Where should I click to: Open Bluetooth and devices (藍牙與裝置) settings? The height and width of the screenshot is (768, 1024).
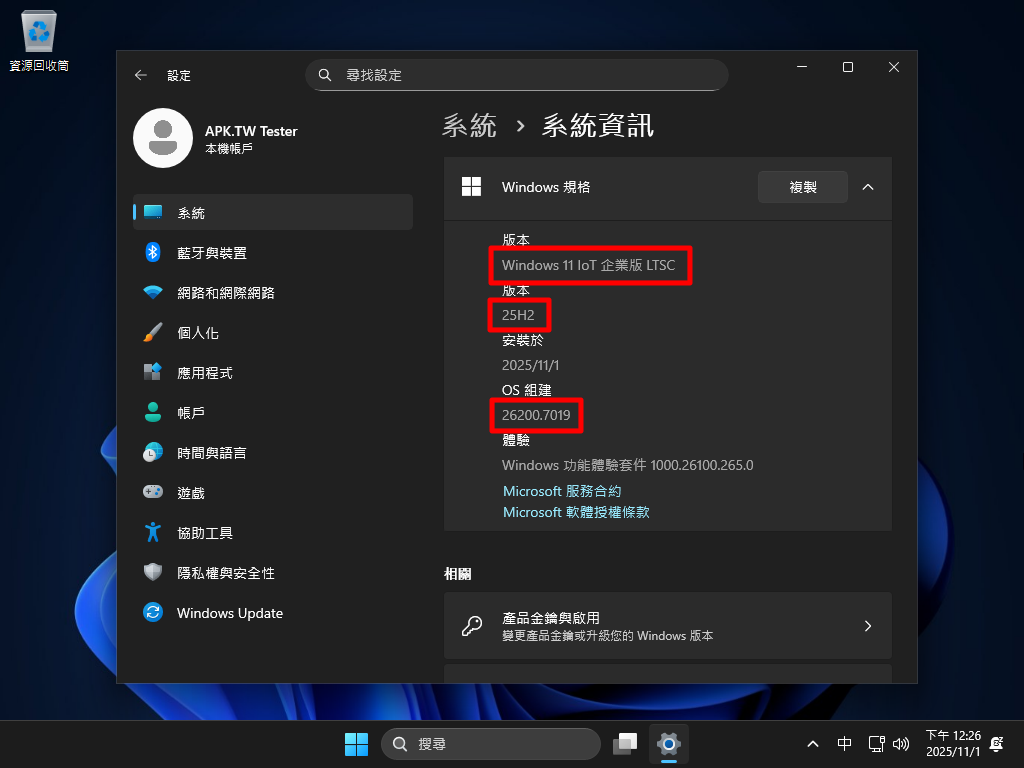(x=211, y=253)
